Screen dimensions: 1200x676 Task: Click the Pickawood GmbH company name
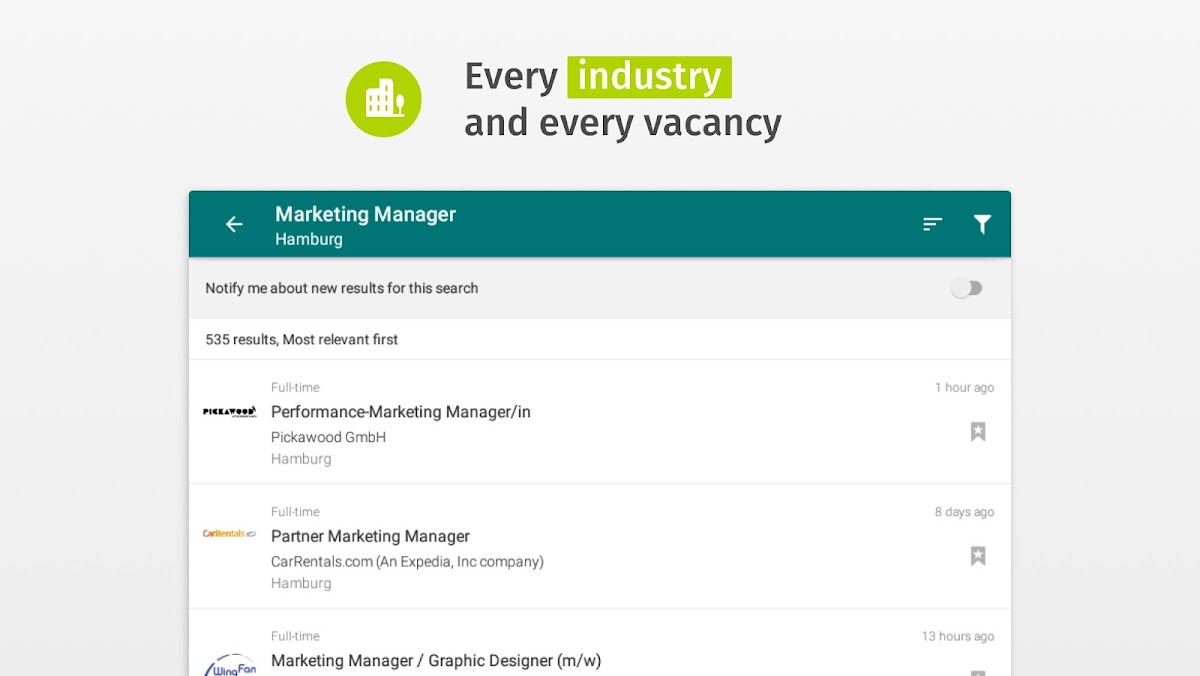(x=328, y=437)
